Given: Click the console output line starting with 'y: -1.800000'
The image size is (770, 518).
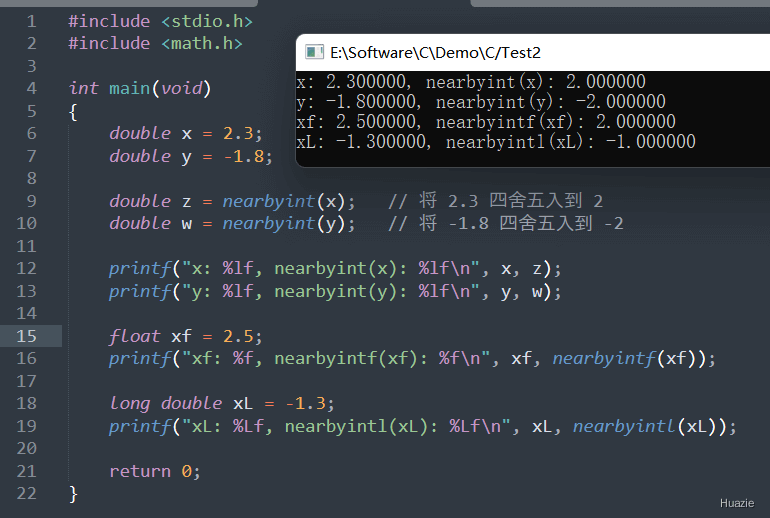Looking at the screenshot, I should [481, 102].
